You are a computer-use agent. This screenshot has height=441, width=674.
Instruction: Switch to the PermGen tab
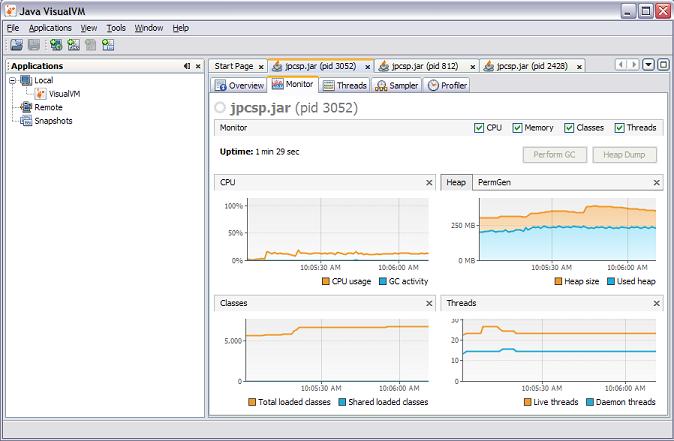coord(496,183)
